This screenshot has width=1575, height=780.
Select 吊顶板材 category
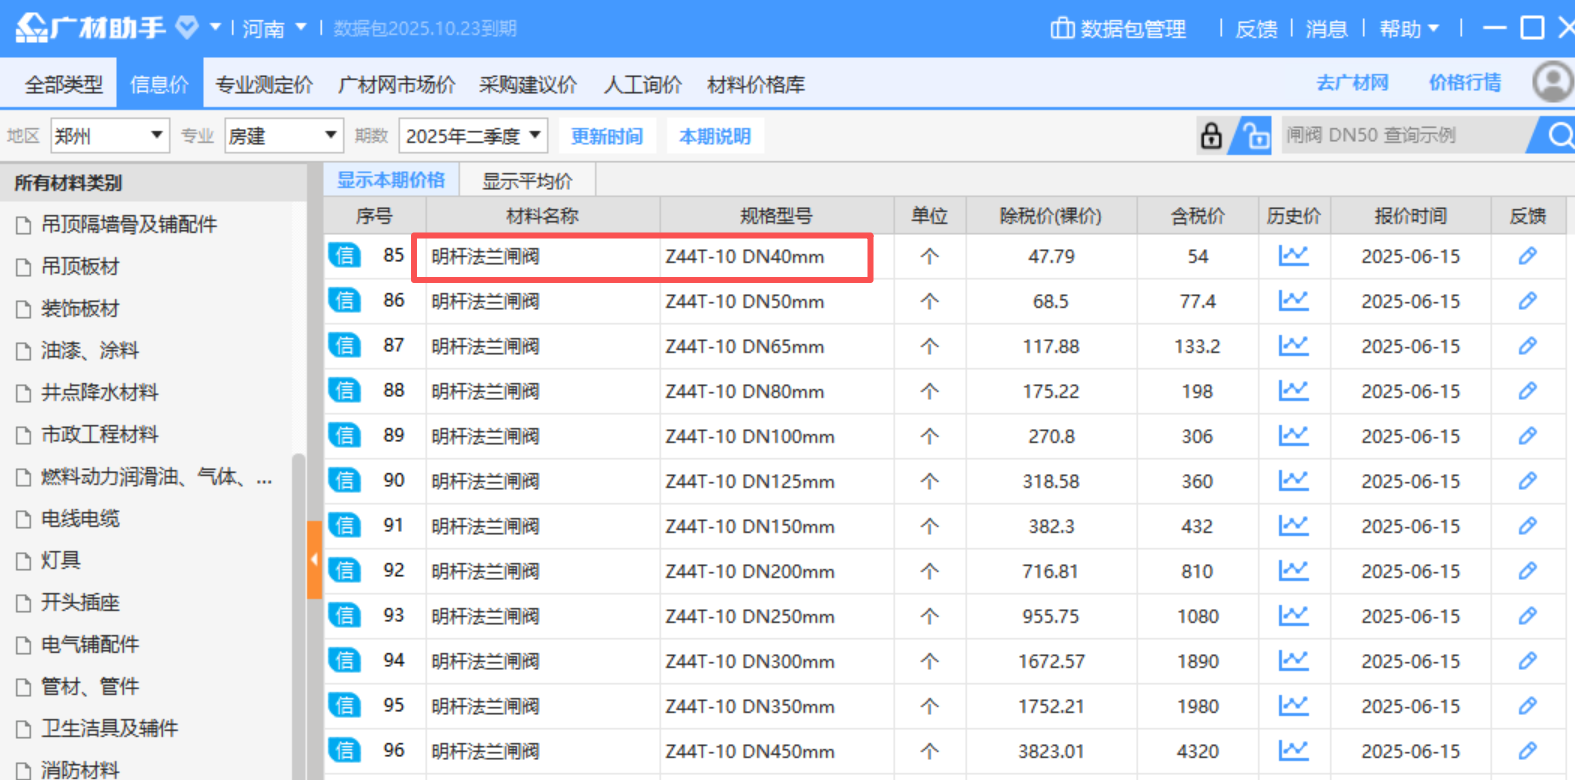coord(80,267)
